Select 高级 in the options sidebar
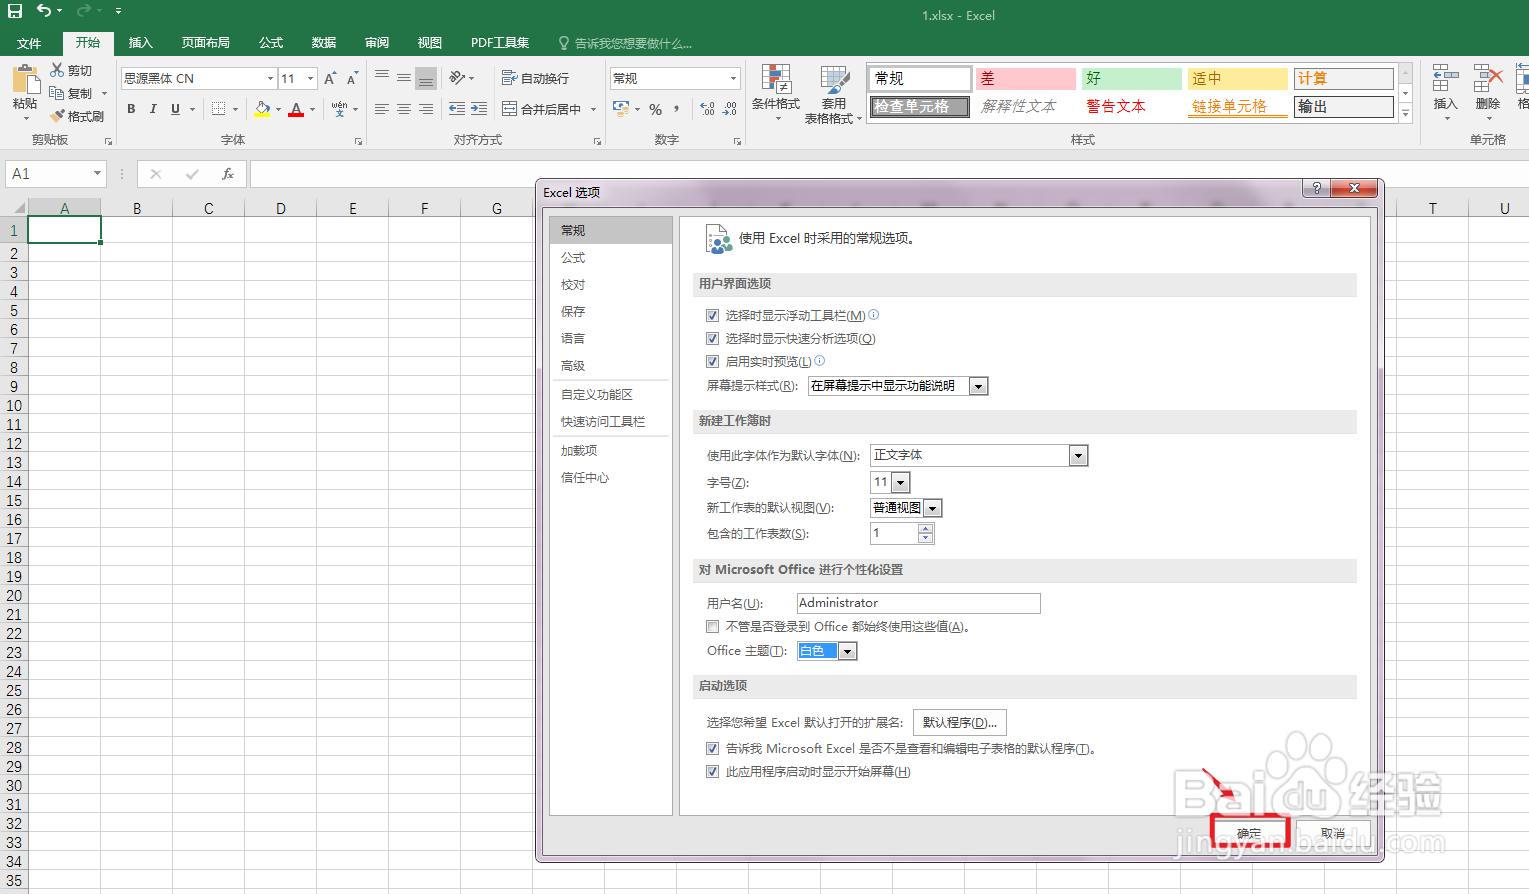 [611, 366]
